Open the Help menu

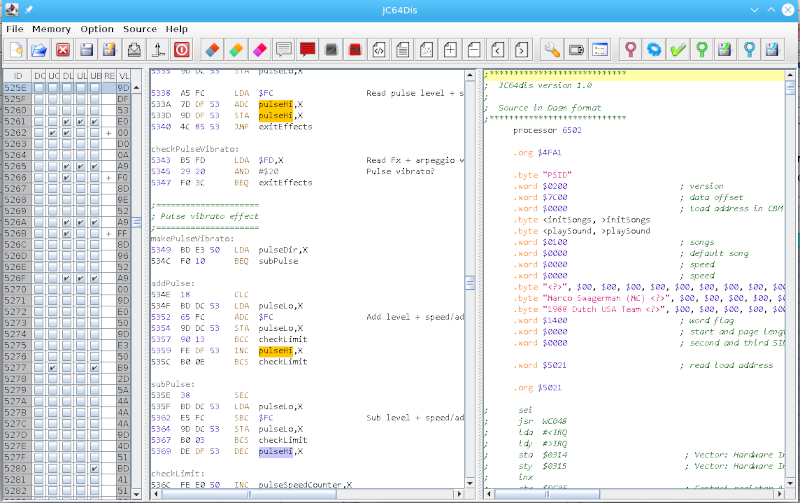click(177, 29)
